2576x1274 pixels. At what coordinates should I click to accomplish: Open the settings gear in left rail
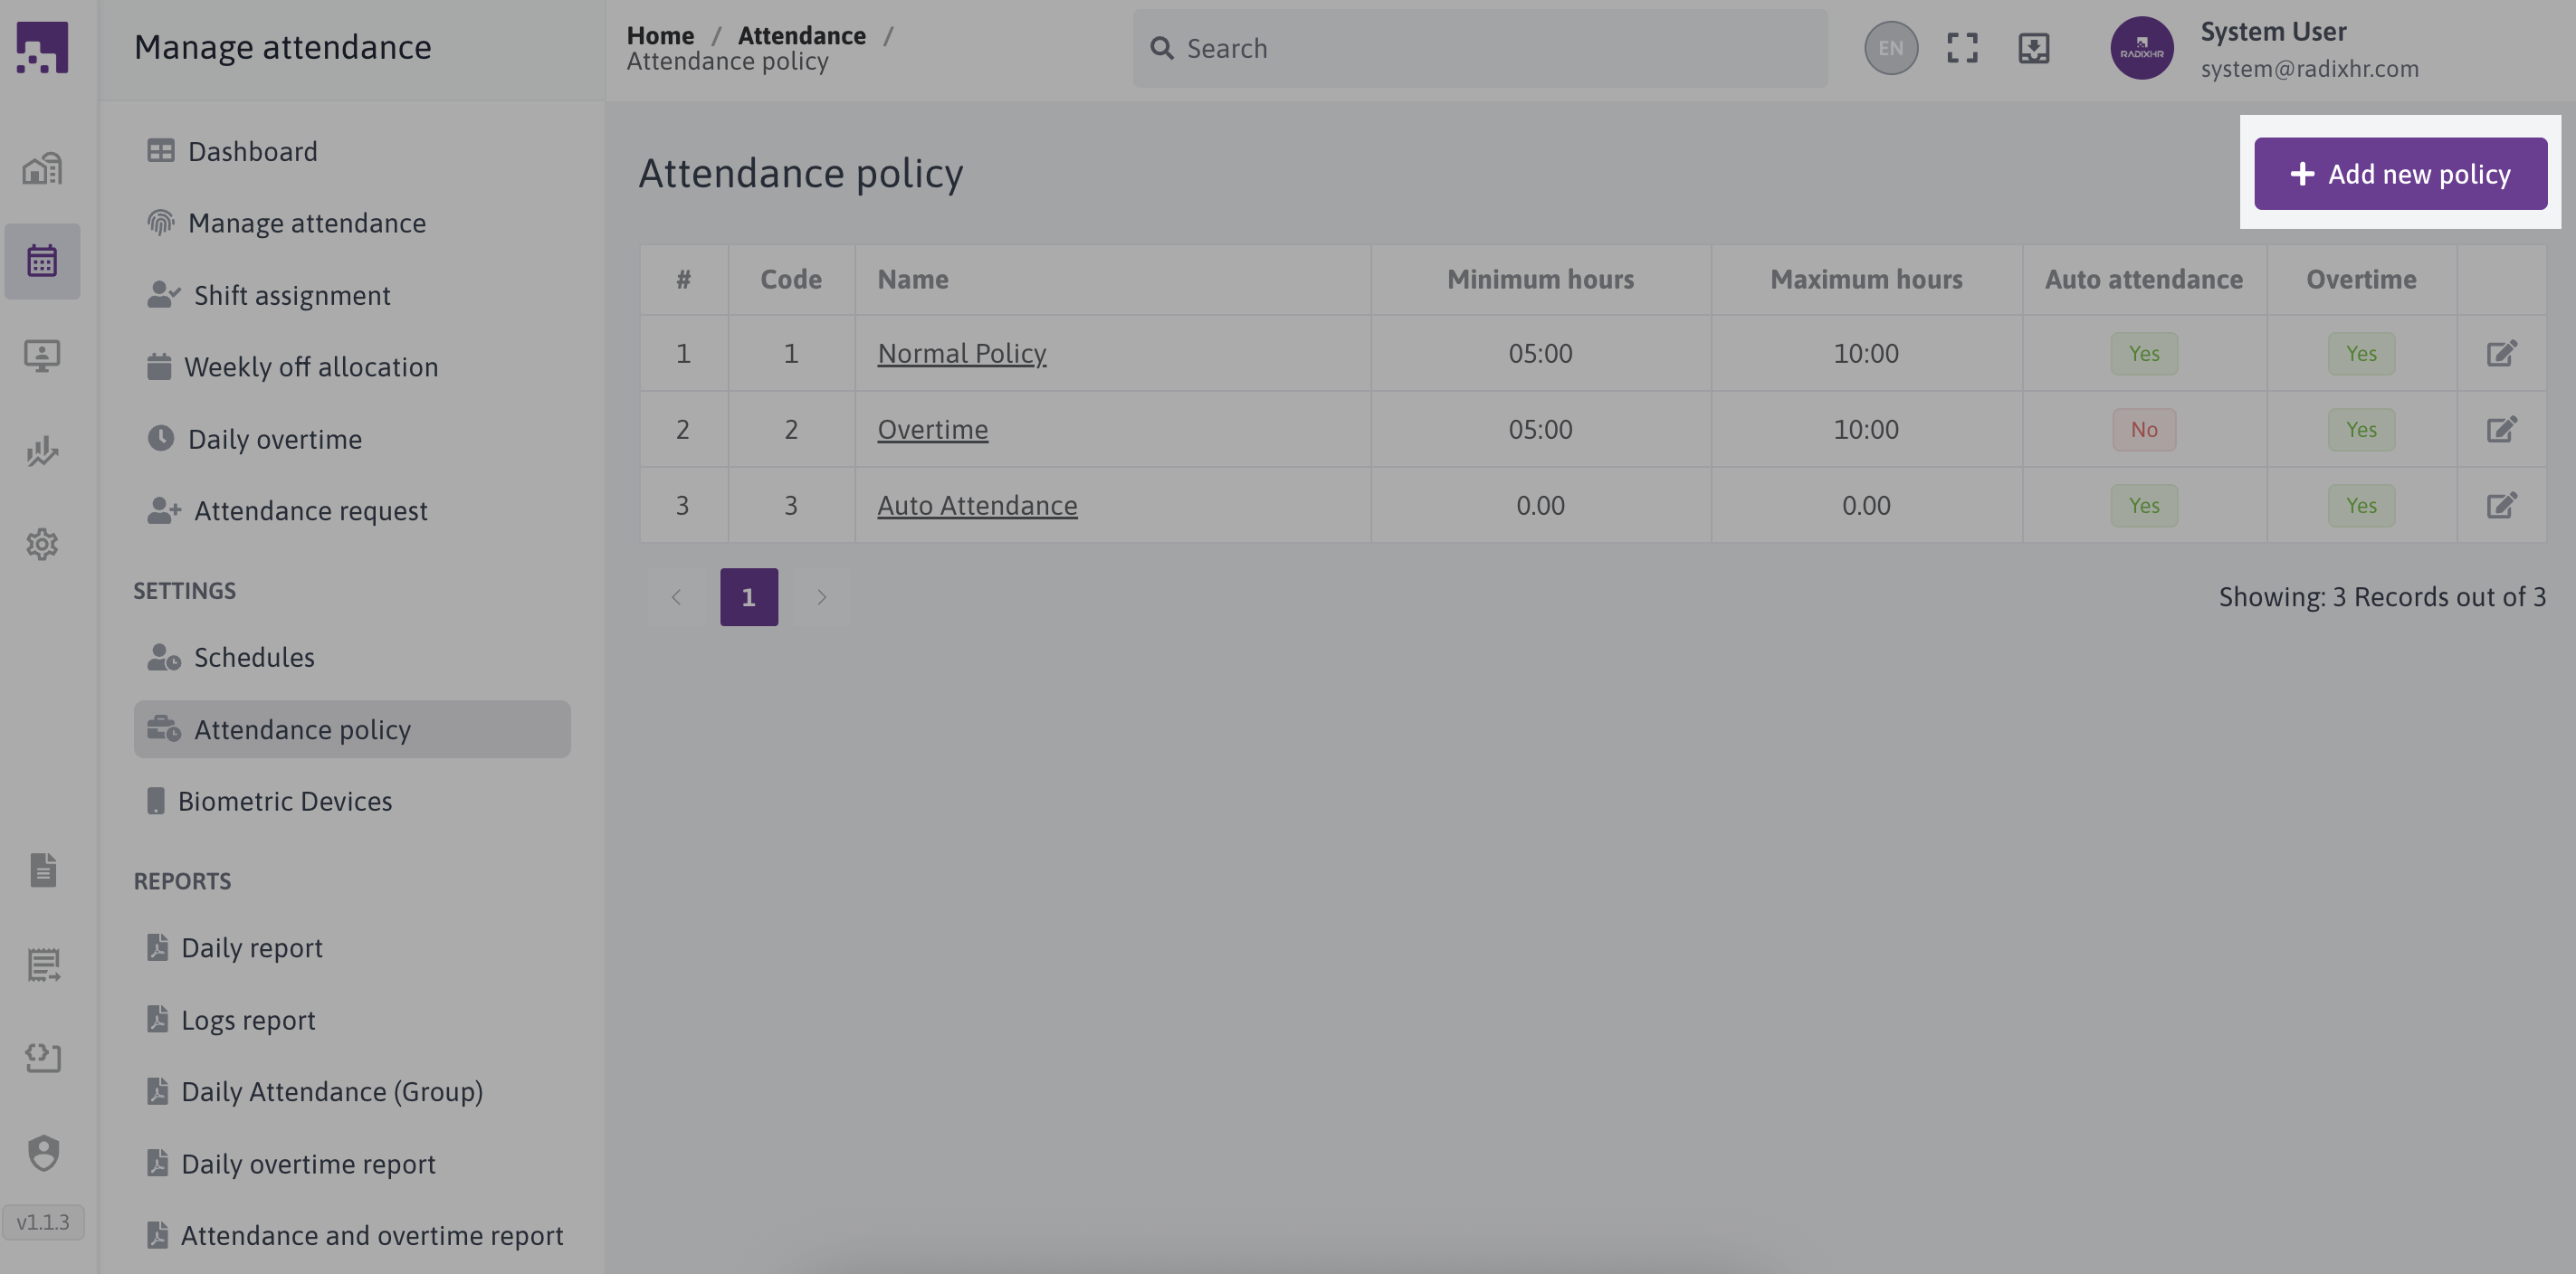[42, 544]
